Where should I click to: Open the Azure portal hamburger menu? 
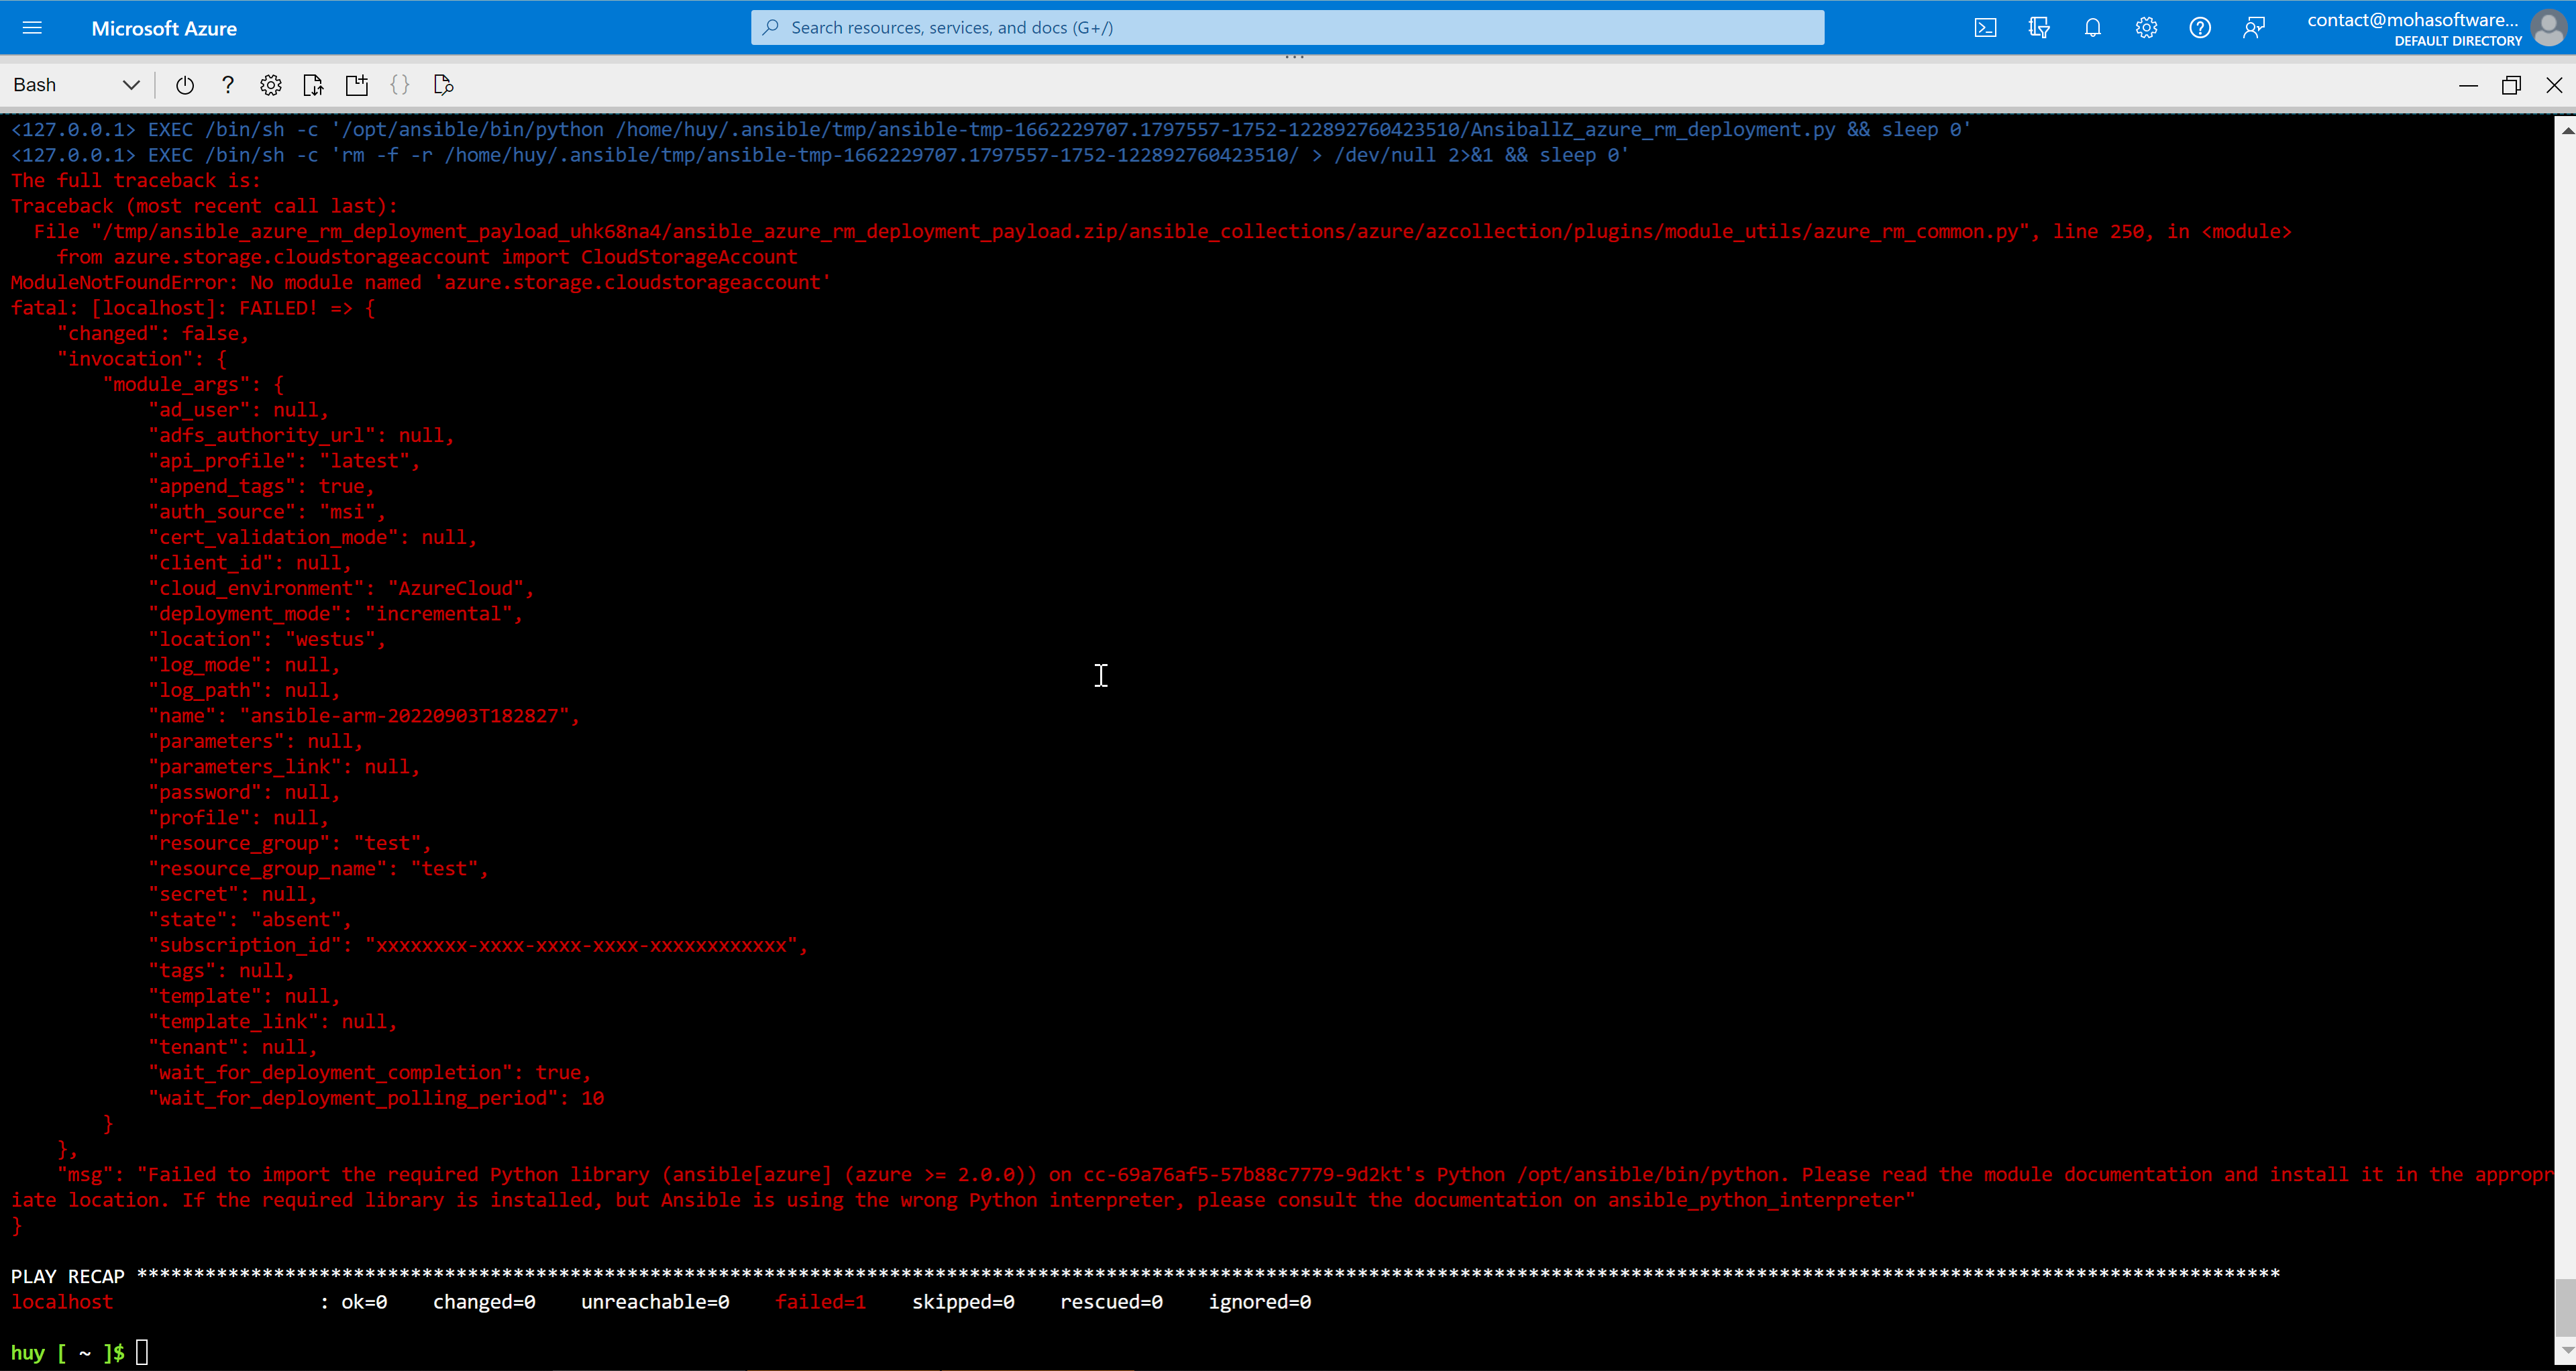[x=32, y=28]
